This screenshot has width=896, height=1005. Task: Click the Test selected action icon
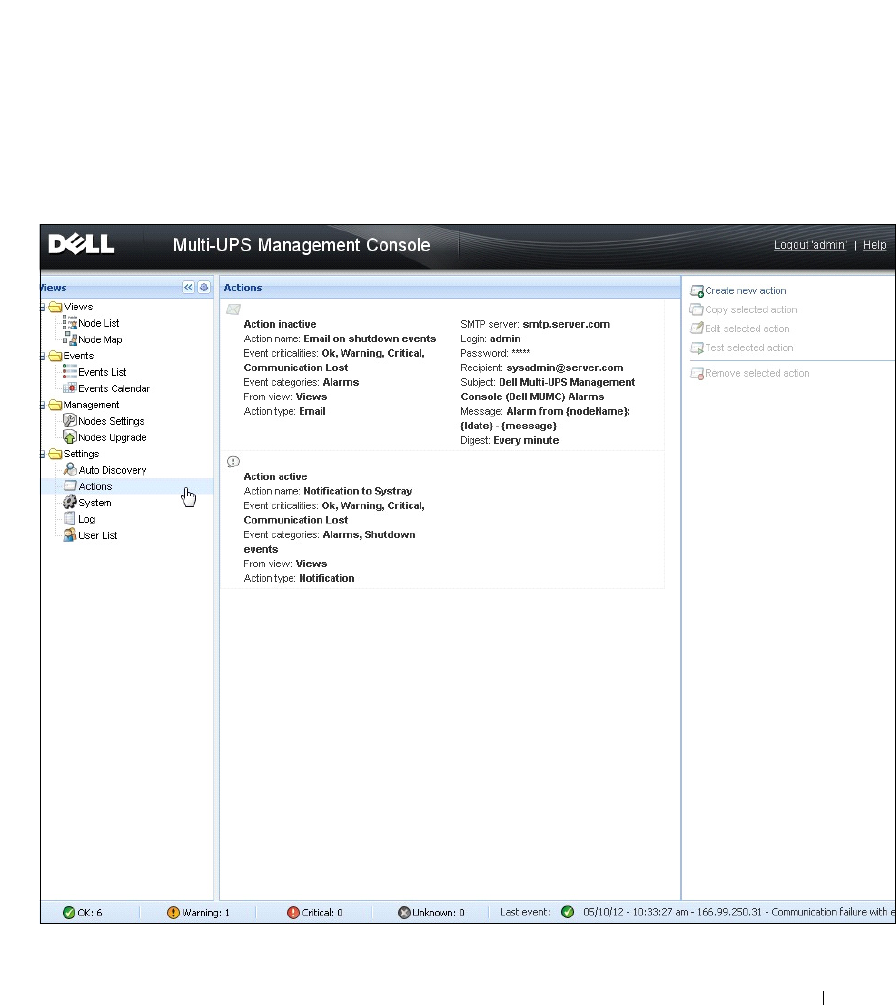point(697,347)
